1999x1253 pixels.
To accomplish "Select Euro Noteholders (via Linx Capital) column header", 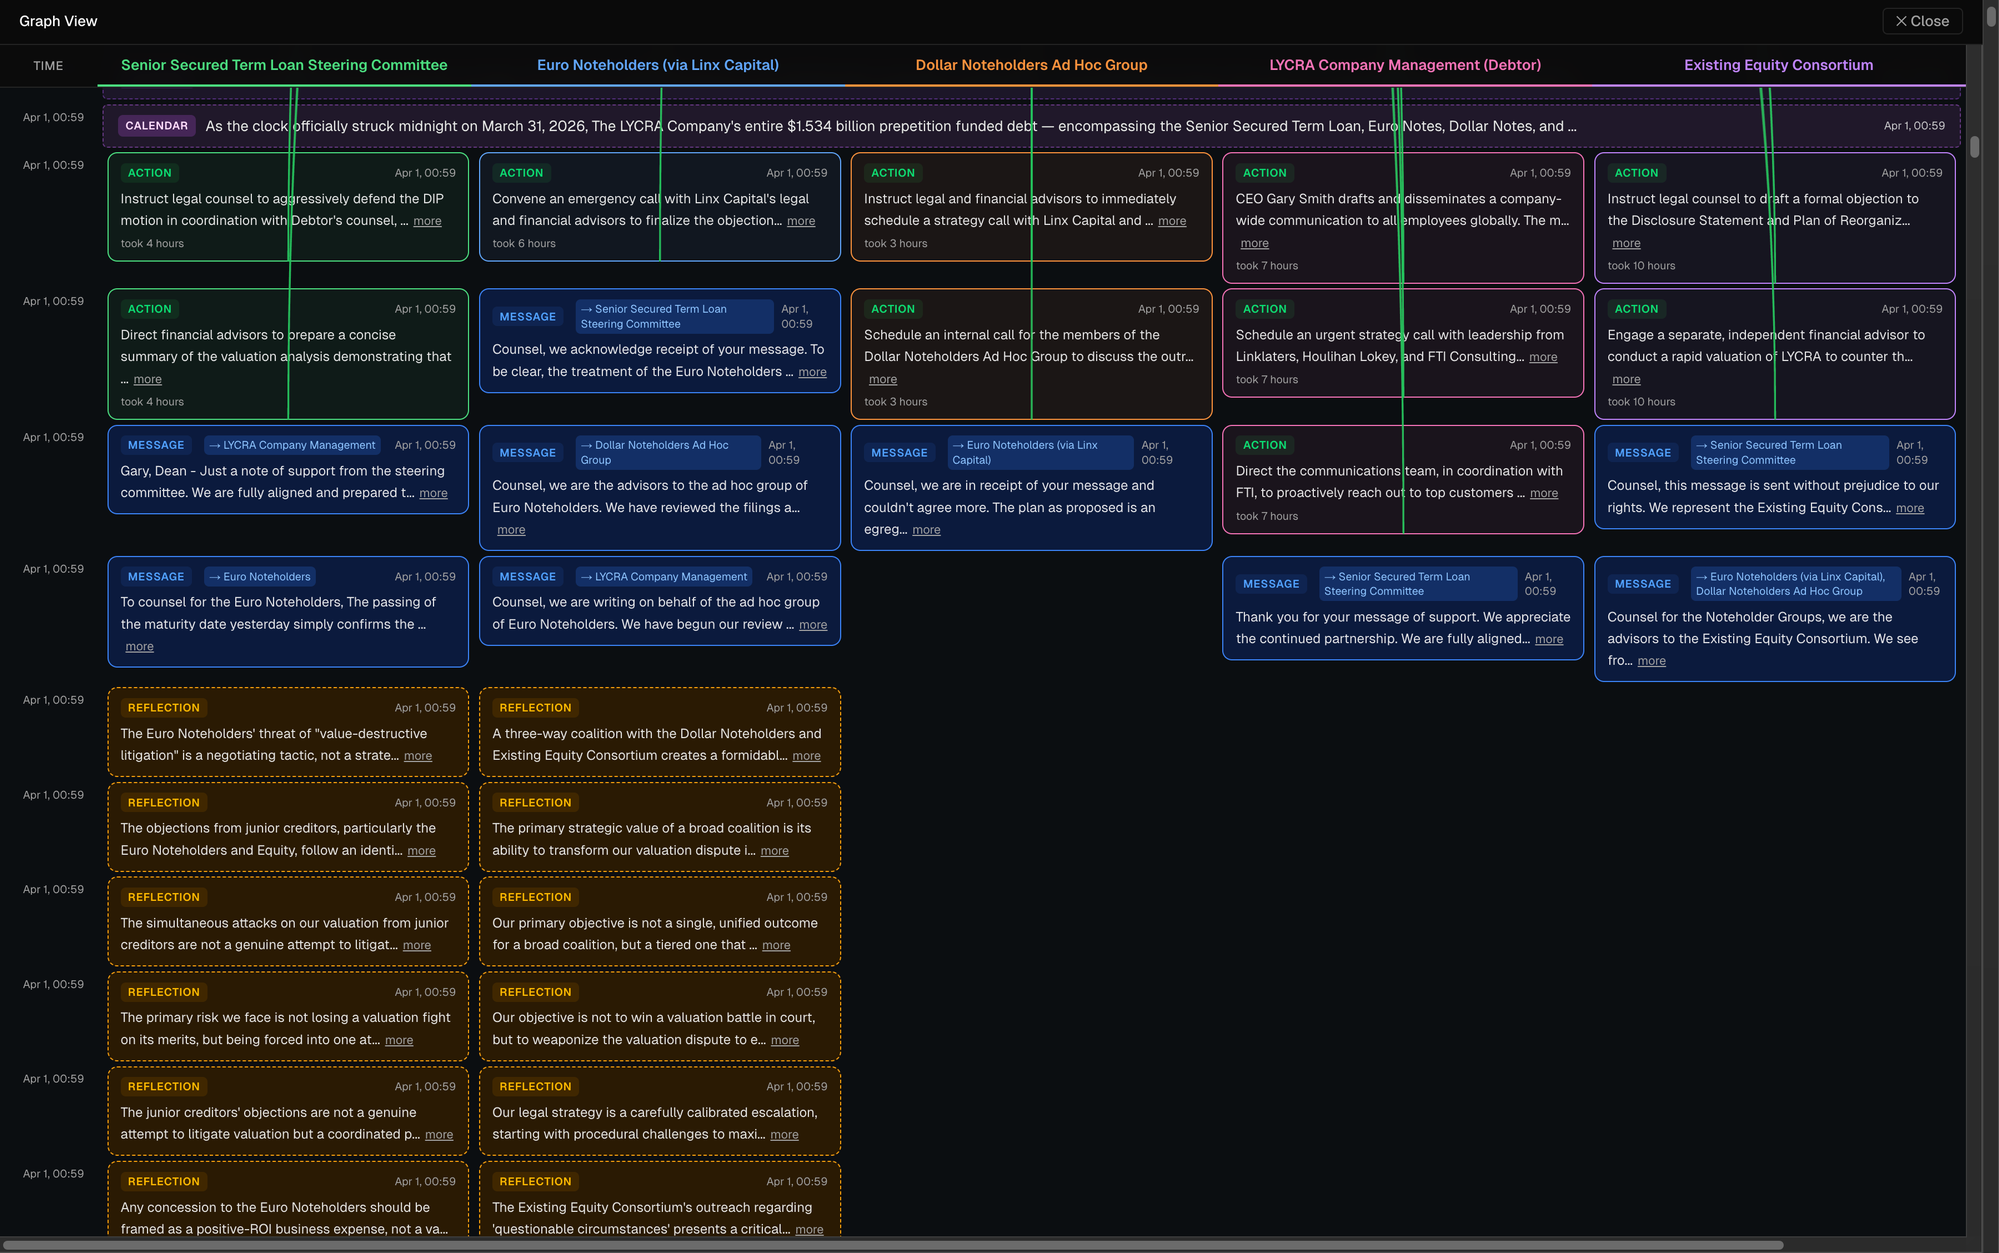I will 657,65.
